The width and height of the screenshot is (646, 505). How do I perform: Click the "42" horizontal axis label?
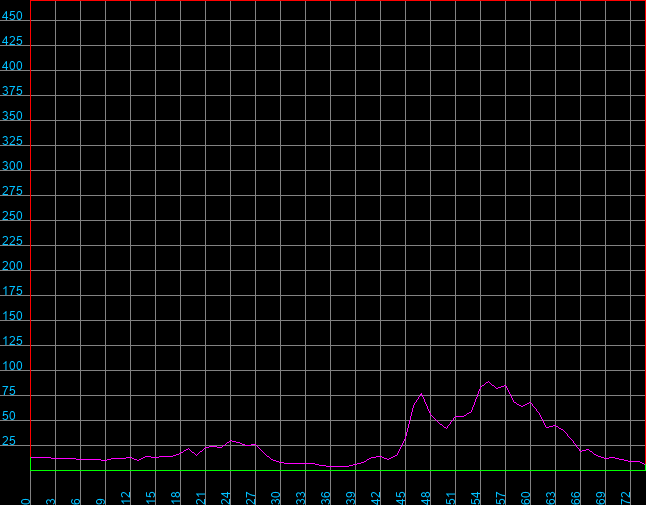tap(376, 498)
